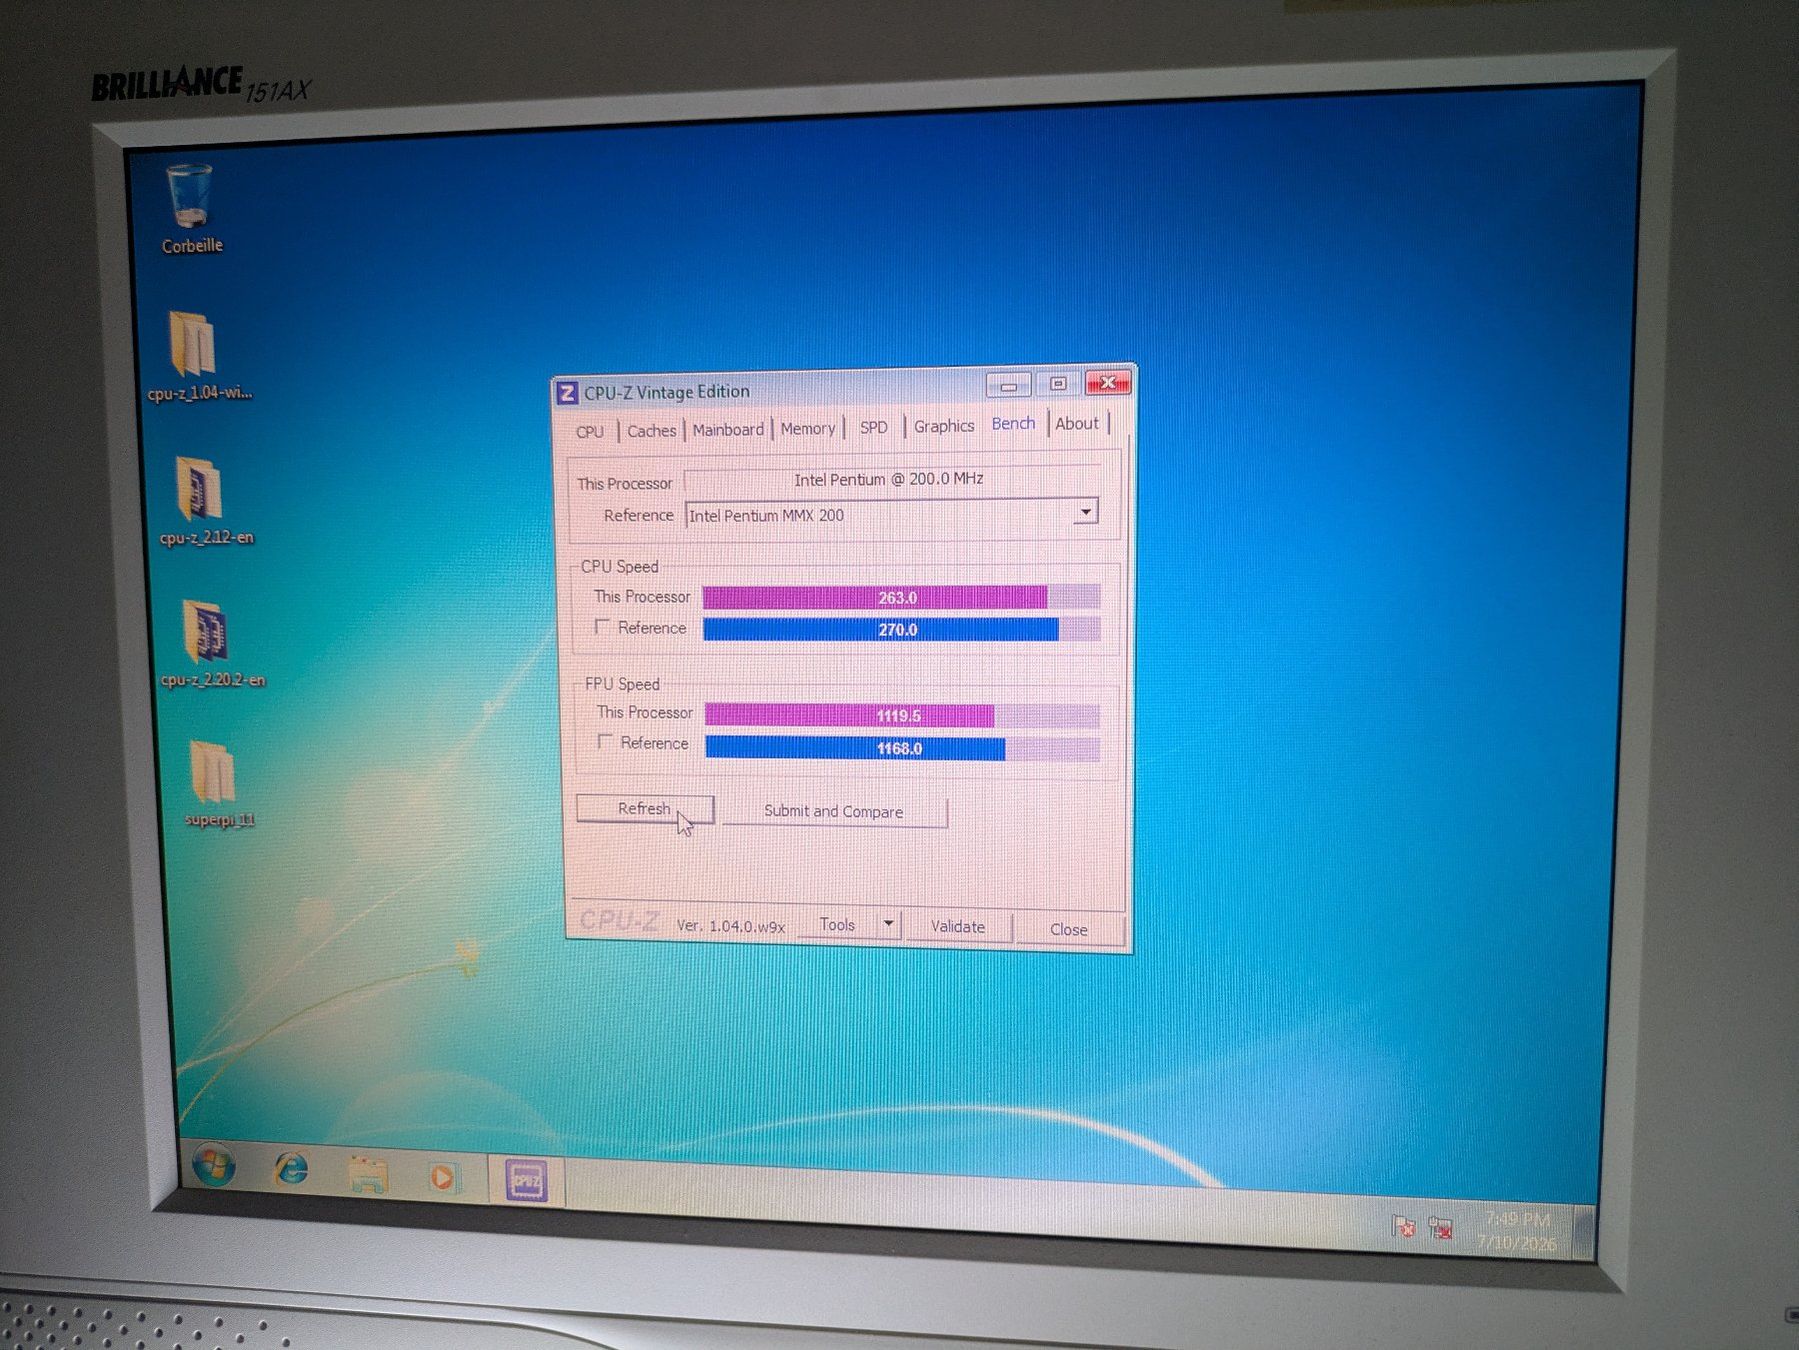
Task: Click the CPU Speed This Processor 263.0 bar
Action: (901, 597)
